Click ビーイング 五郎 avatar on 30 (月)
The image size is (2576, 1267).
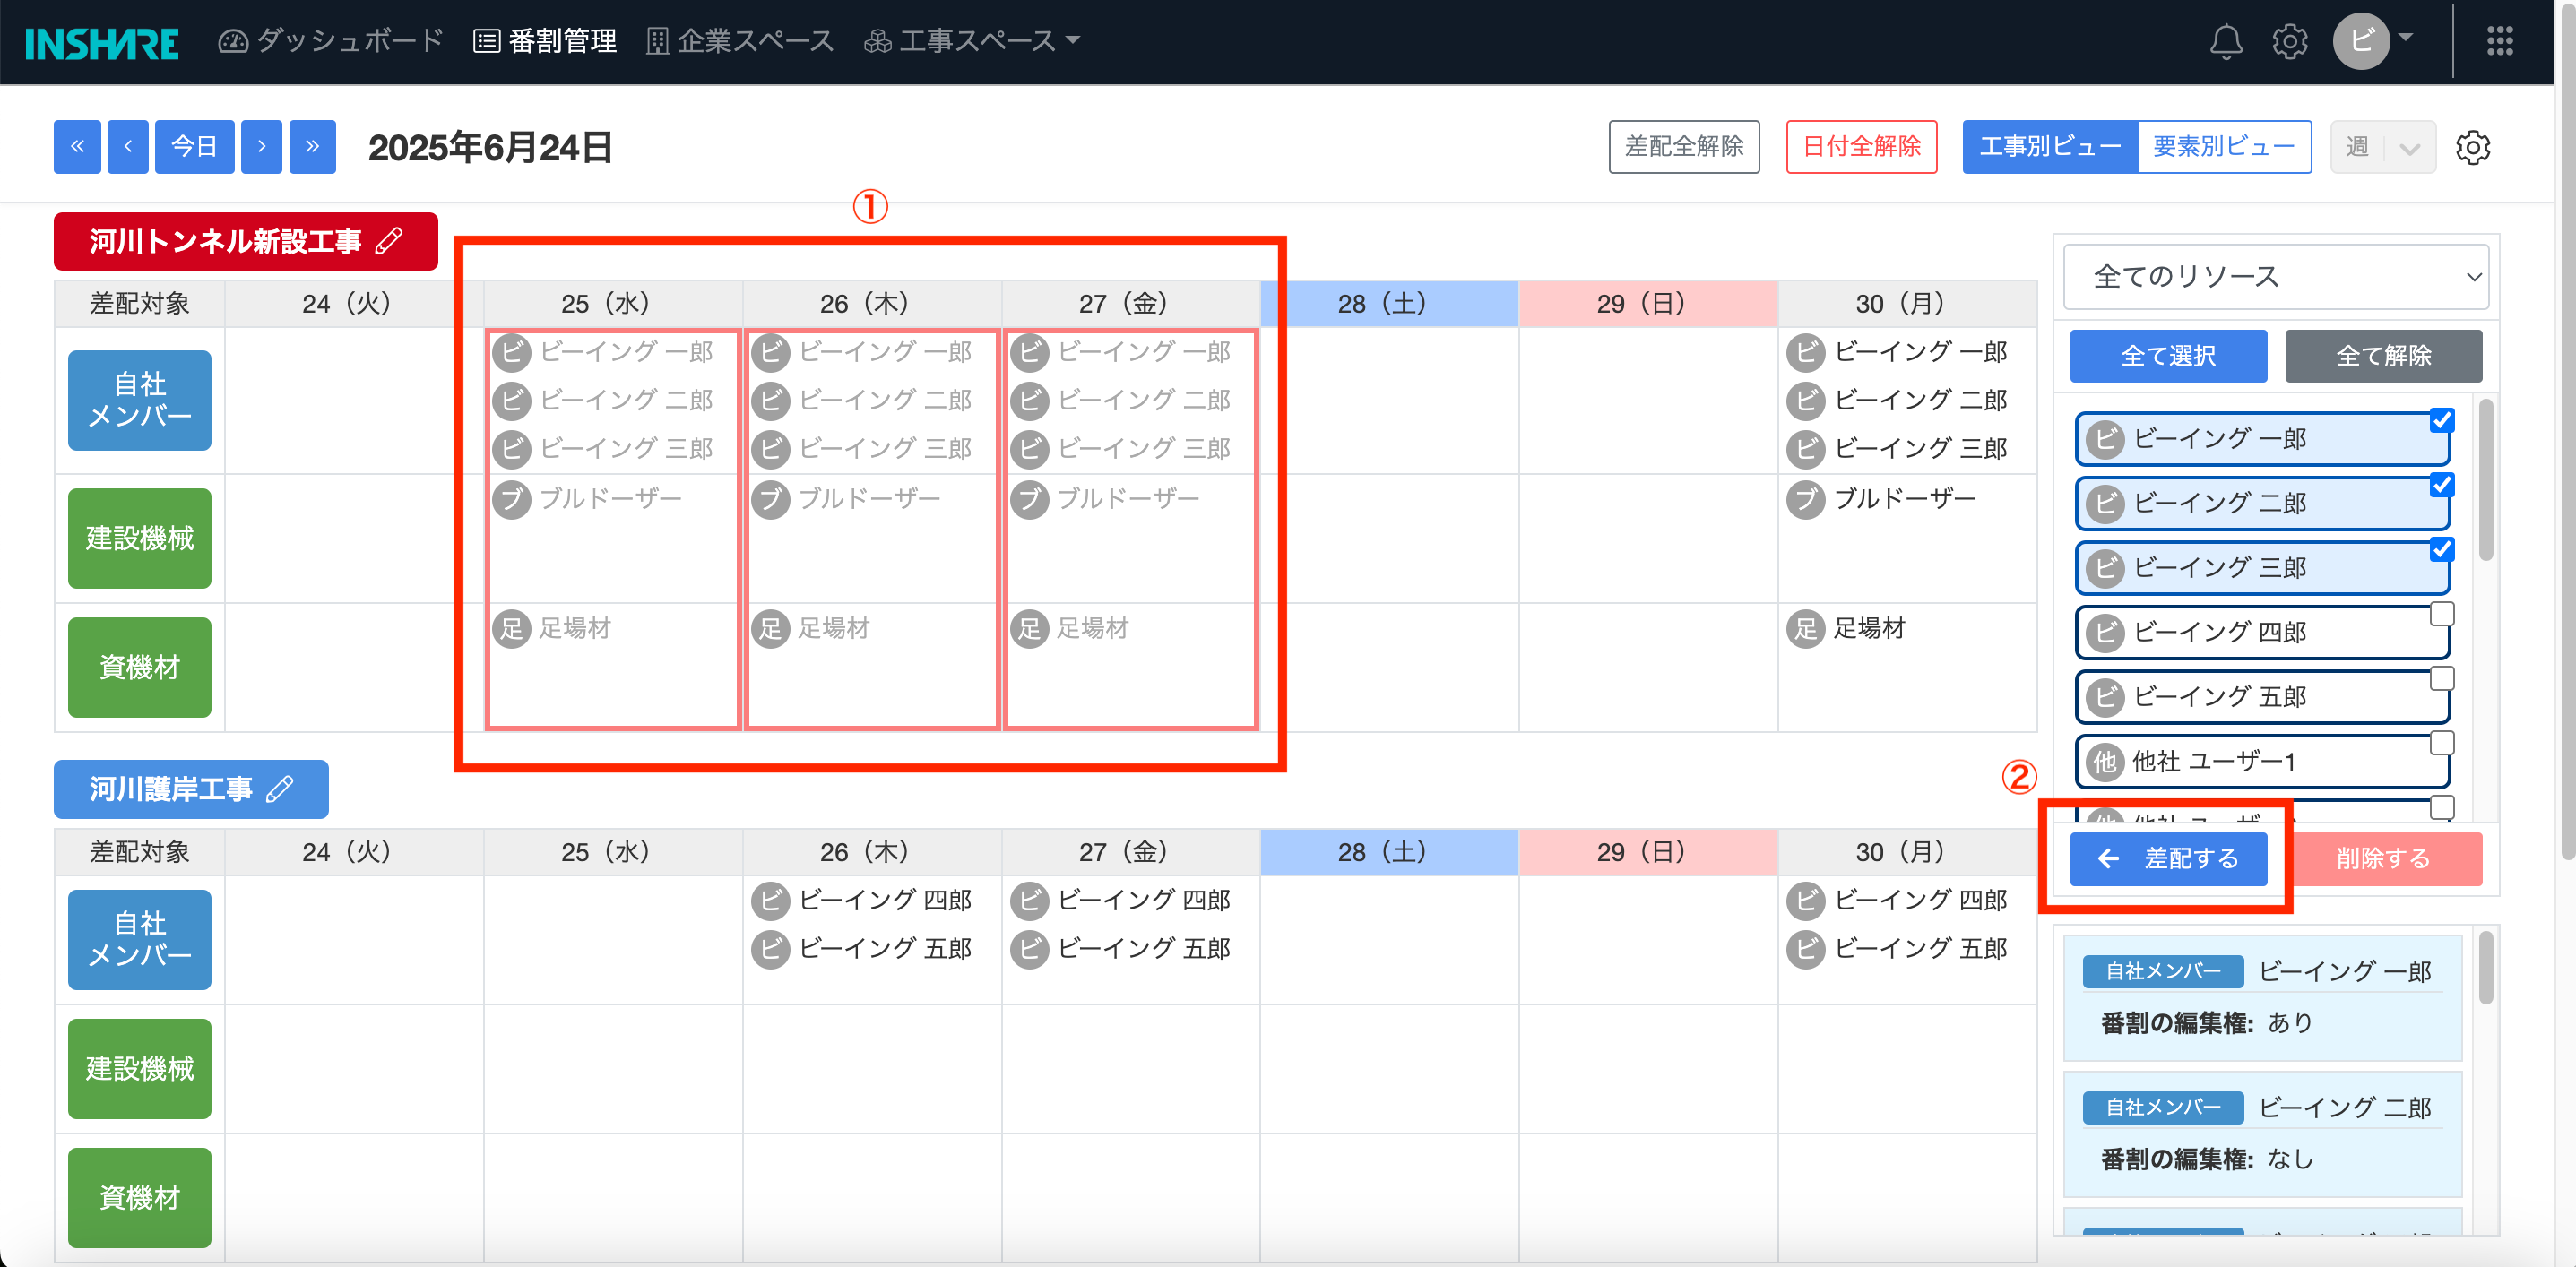[1805, 948]
